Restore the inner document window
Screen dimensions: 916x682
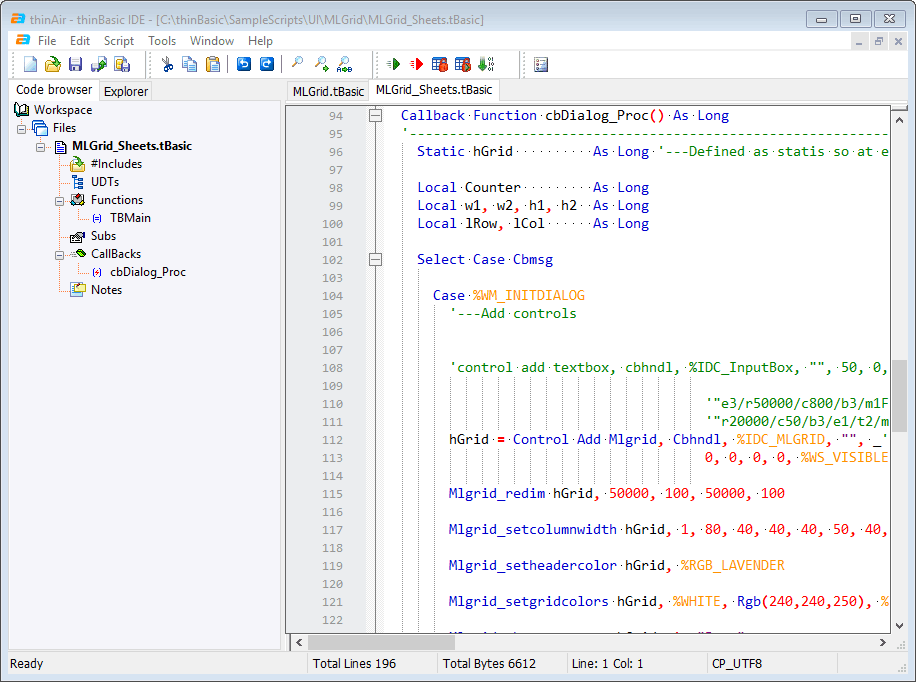pyautogui.click(x=878, y=41)
